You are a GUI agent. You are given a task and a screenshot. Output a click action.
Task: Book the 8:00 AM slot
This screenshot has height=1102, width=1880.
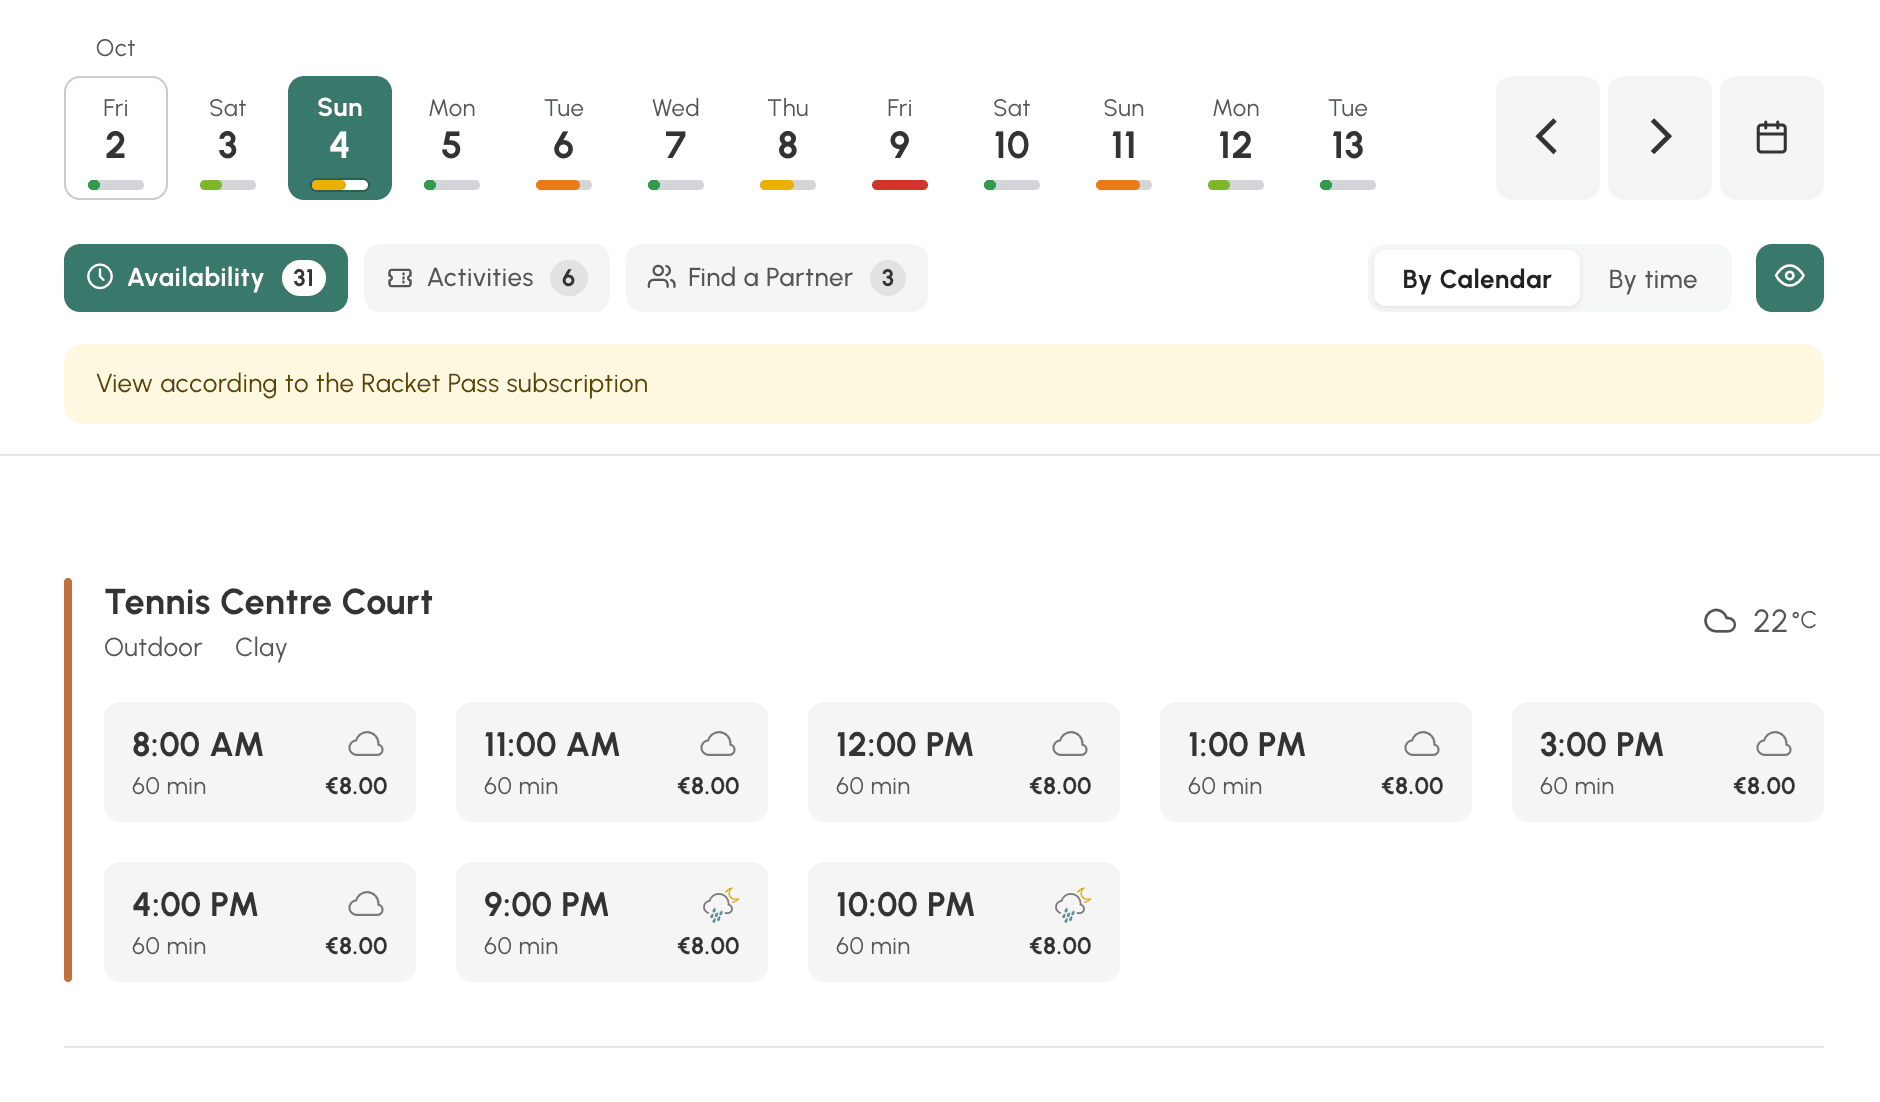[x=260, y=762]
